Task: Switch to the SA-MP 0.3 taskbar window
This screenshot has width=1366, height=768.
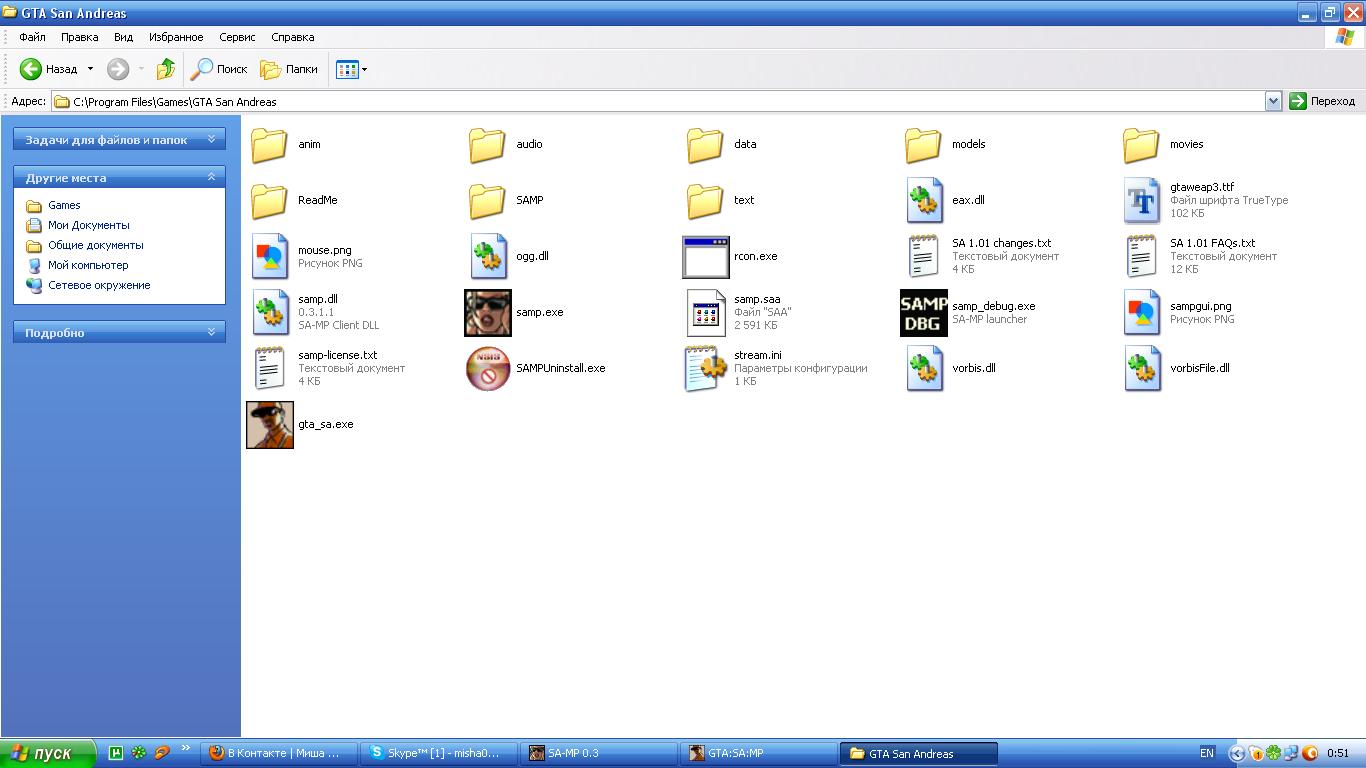Action: click(x=600, y=753)
